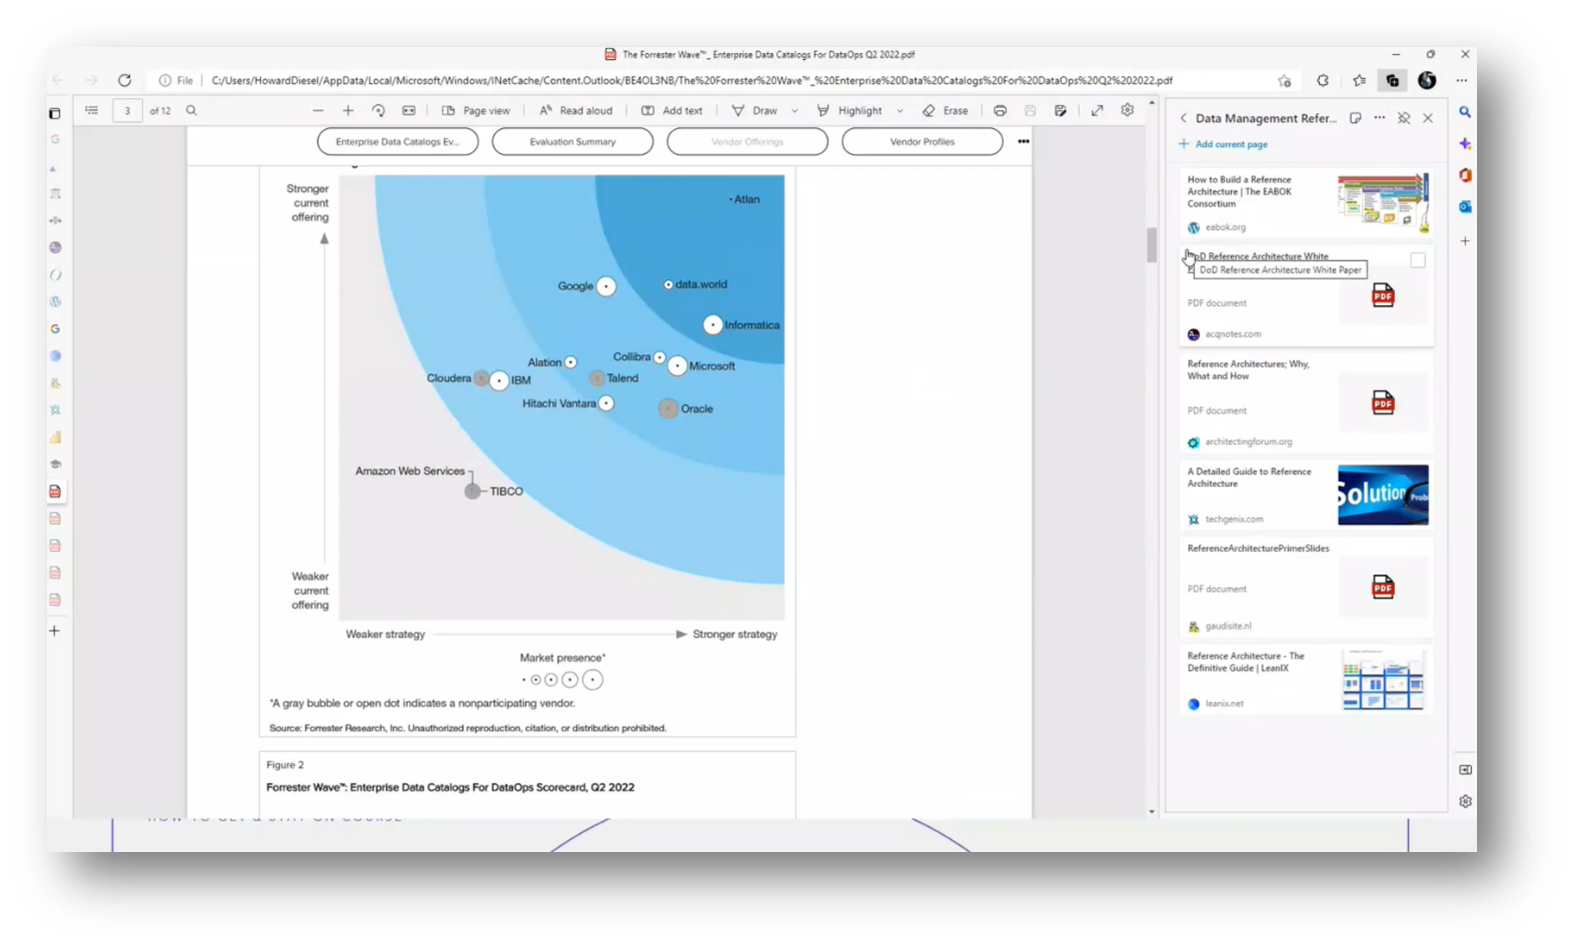Toggle the Collections button in browser toolbar
Screen dimensions: 1572x947
coord(1393,81)
